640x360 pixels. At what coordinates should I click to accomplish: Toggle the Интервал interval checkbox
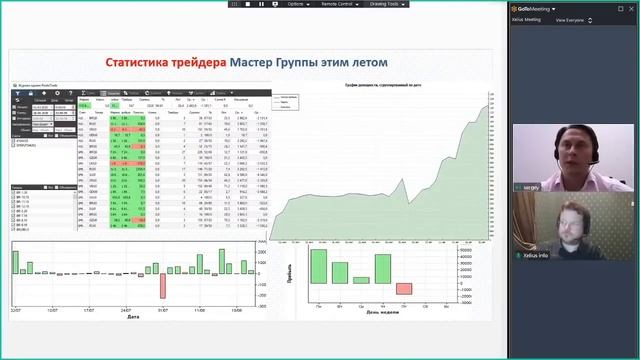pyautogui.click(x=14, y=119)
